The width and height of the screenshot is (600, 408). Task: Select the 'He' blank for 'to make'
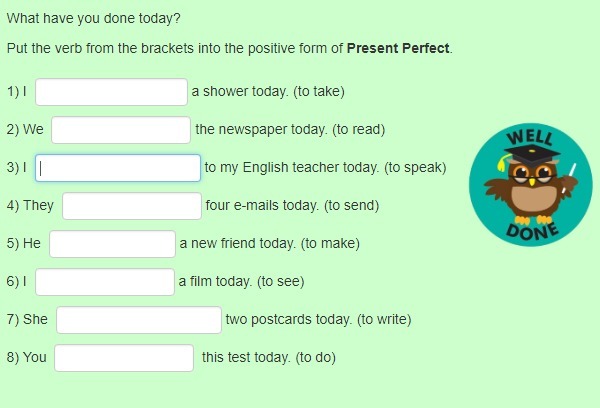[112, 244]
